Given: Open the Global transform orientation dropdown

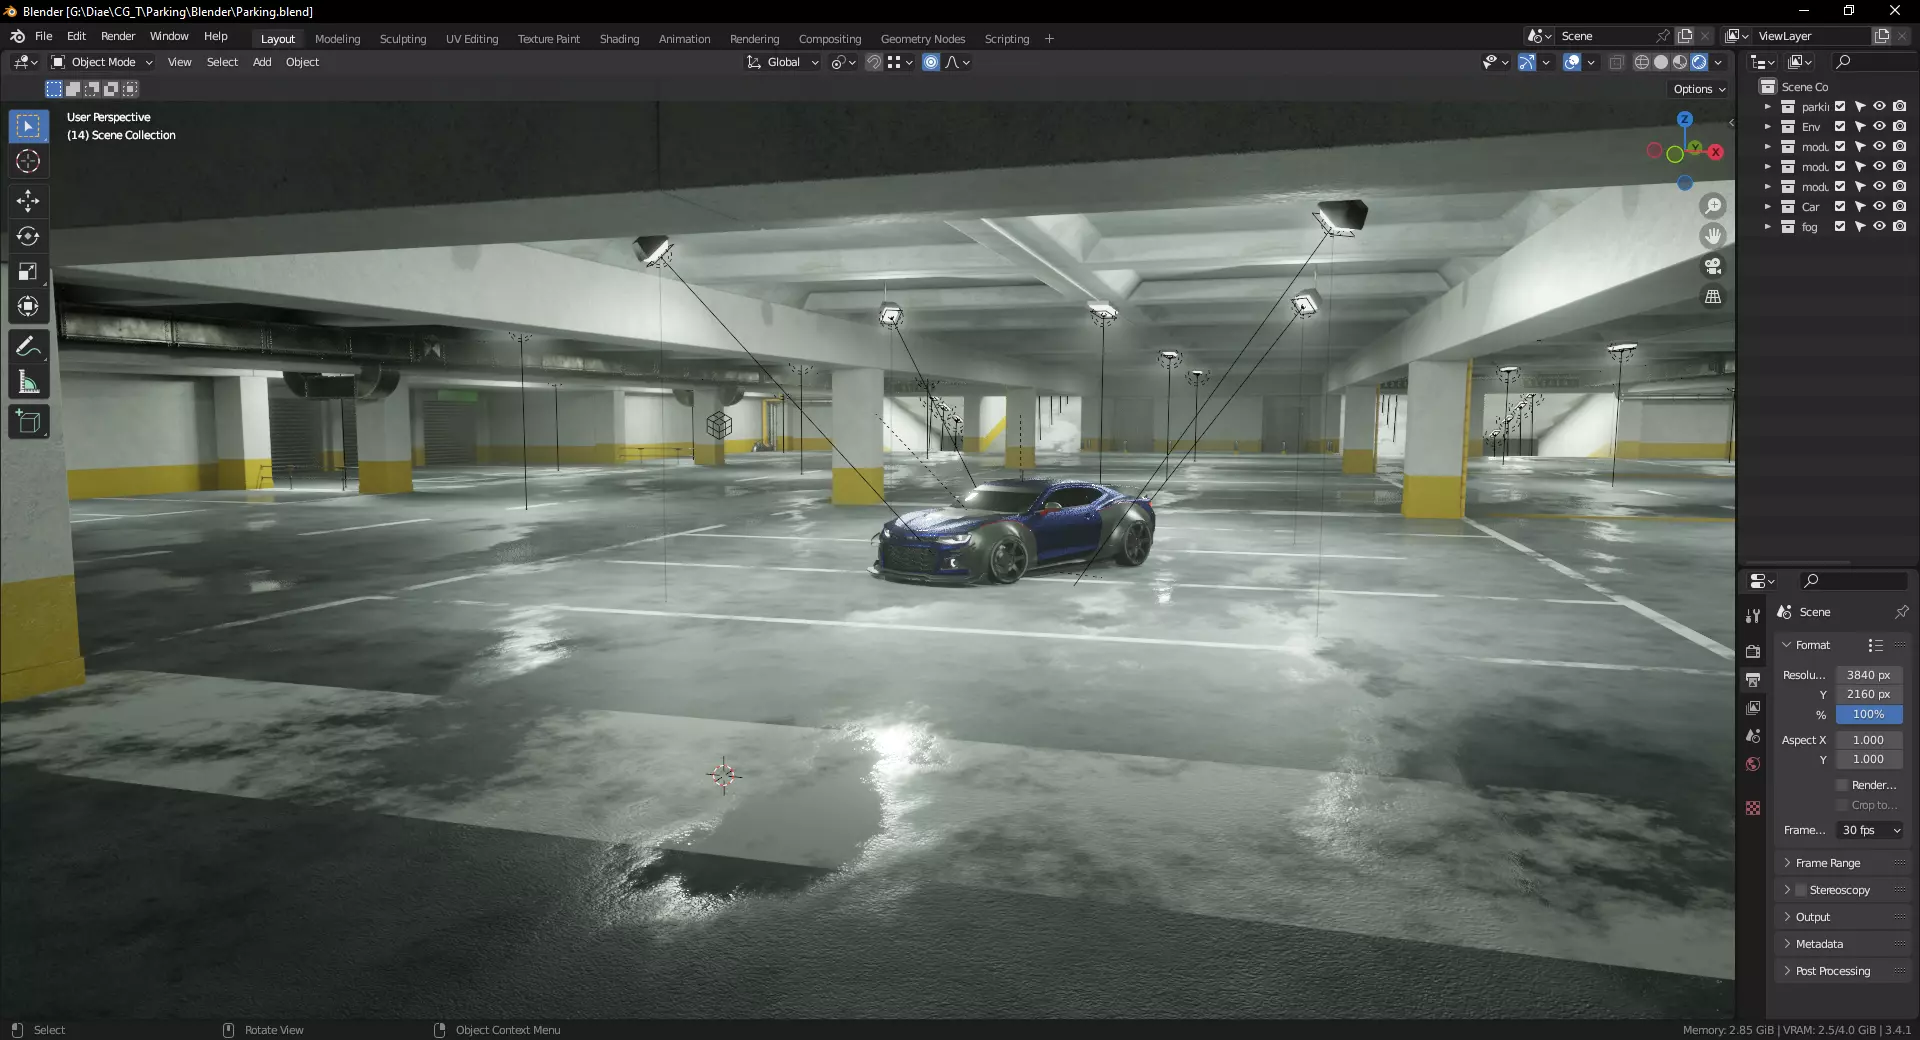Looking at the screenshot, I should 783,62.
